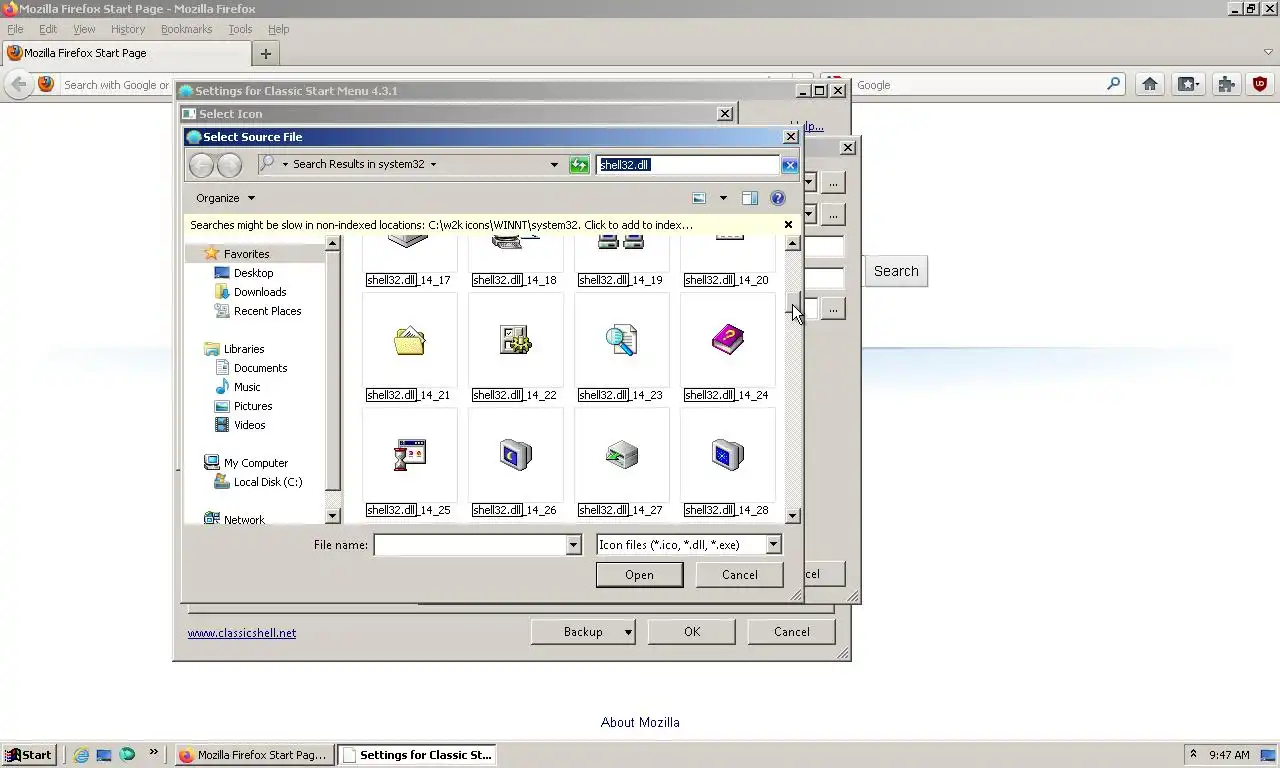Select the shell32.dll_14_25 hourglass window icon
Image resolution: width=1280 pixels, height=768 pixels.
click(x=410, y=455)
